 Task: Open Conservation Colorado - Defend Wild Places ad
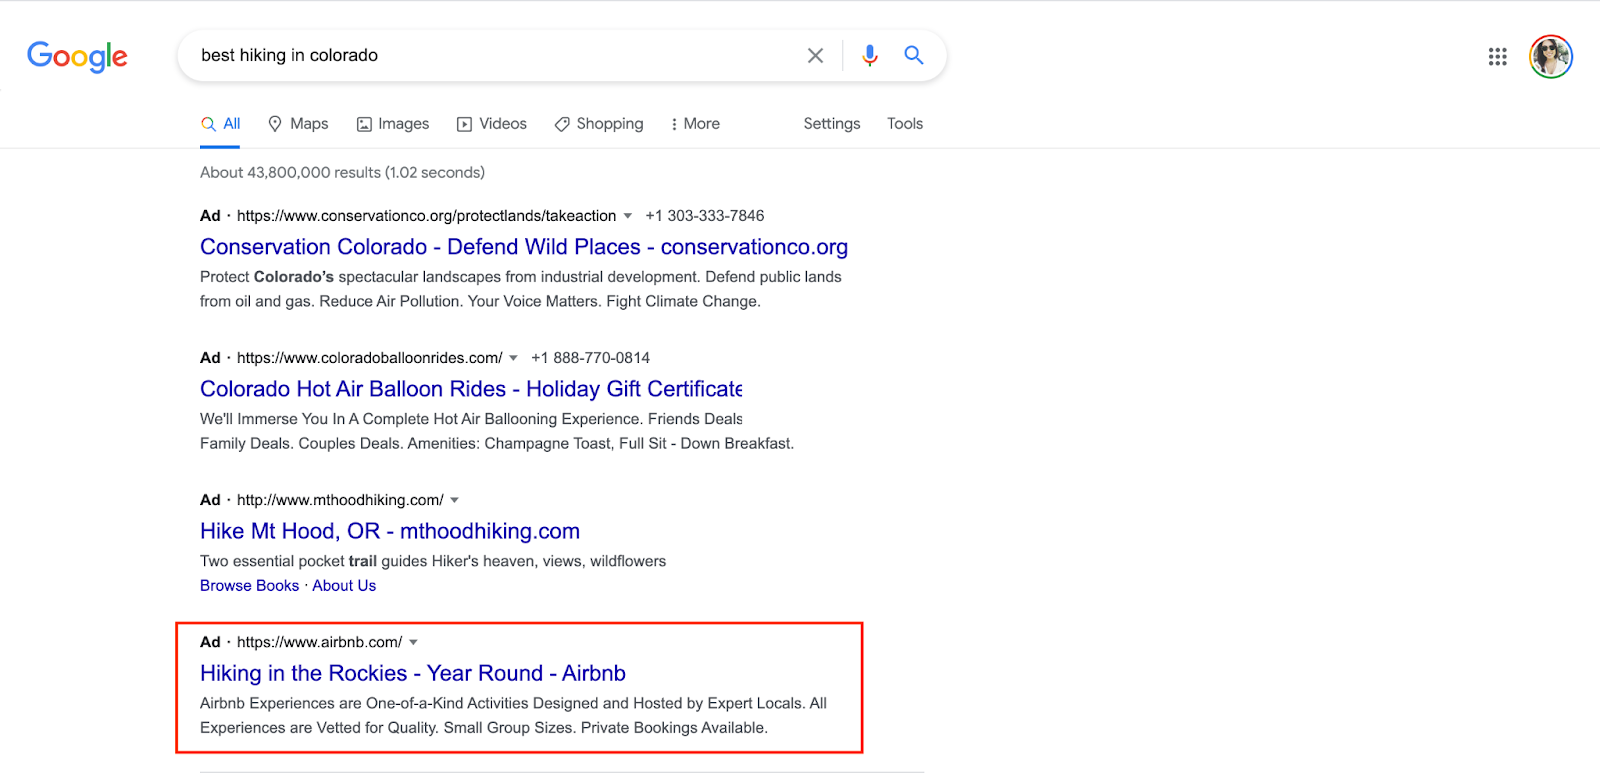point(524,247)
